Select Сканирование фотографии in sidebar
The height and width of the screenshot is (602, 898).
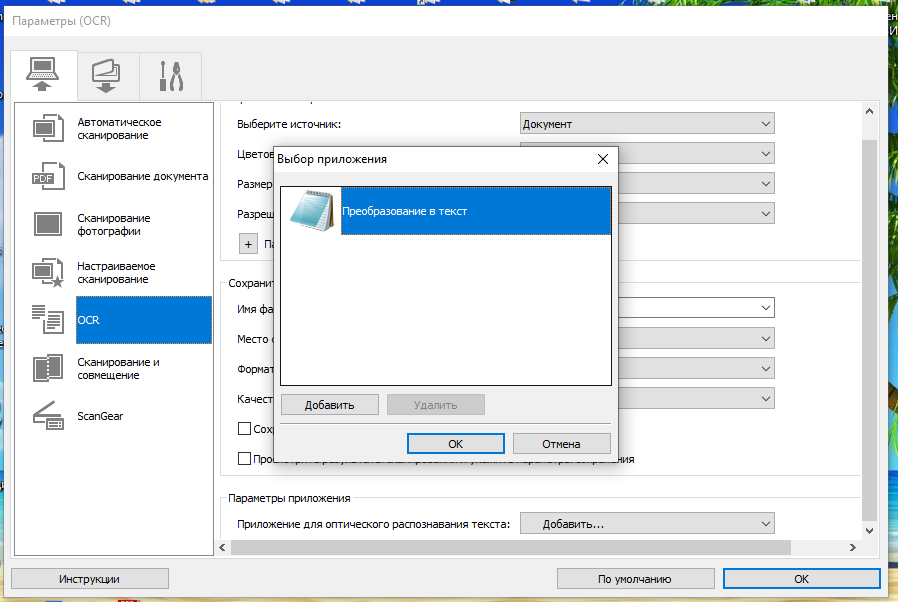click(114, 225)
